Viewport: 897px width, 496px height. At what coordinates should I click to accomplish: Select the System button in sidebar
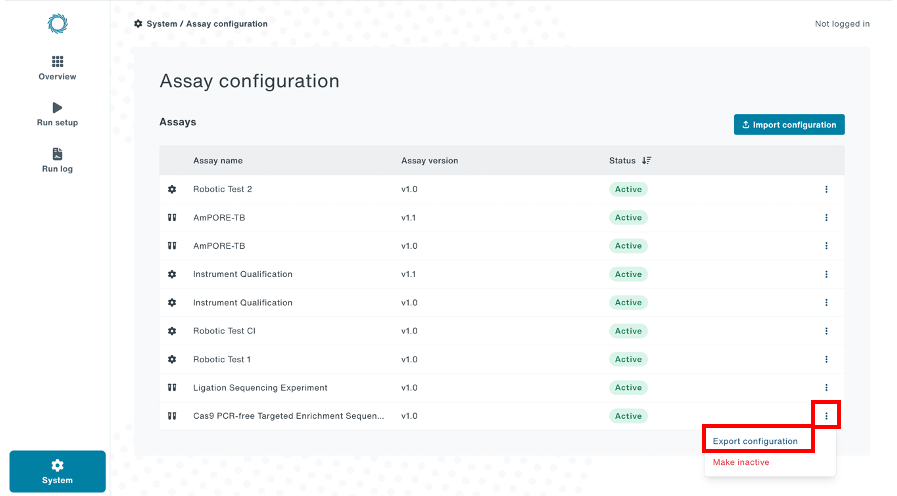coord(57,471)
